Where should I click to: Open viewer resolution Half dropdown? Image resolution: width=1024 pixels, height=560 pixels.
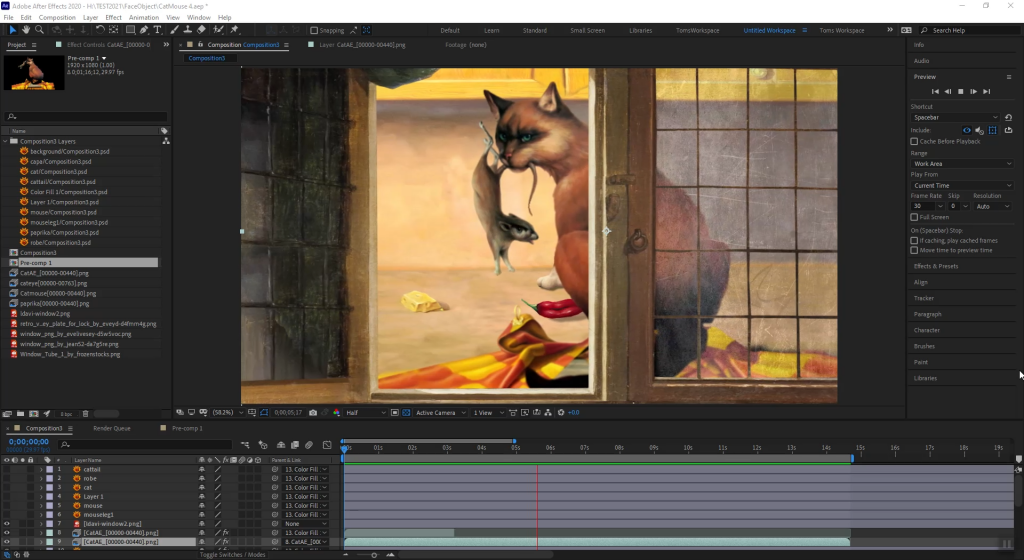tap(366, 412)
